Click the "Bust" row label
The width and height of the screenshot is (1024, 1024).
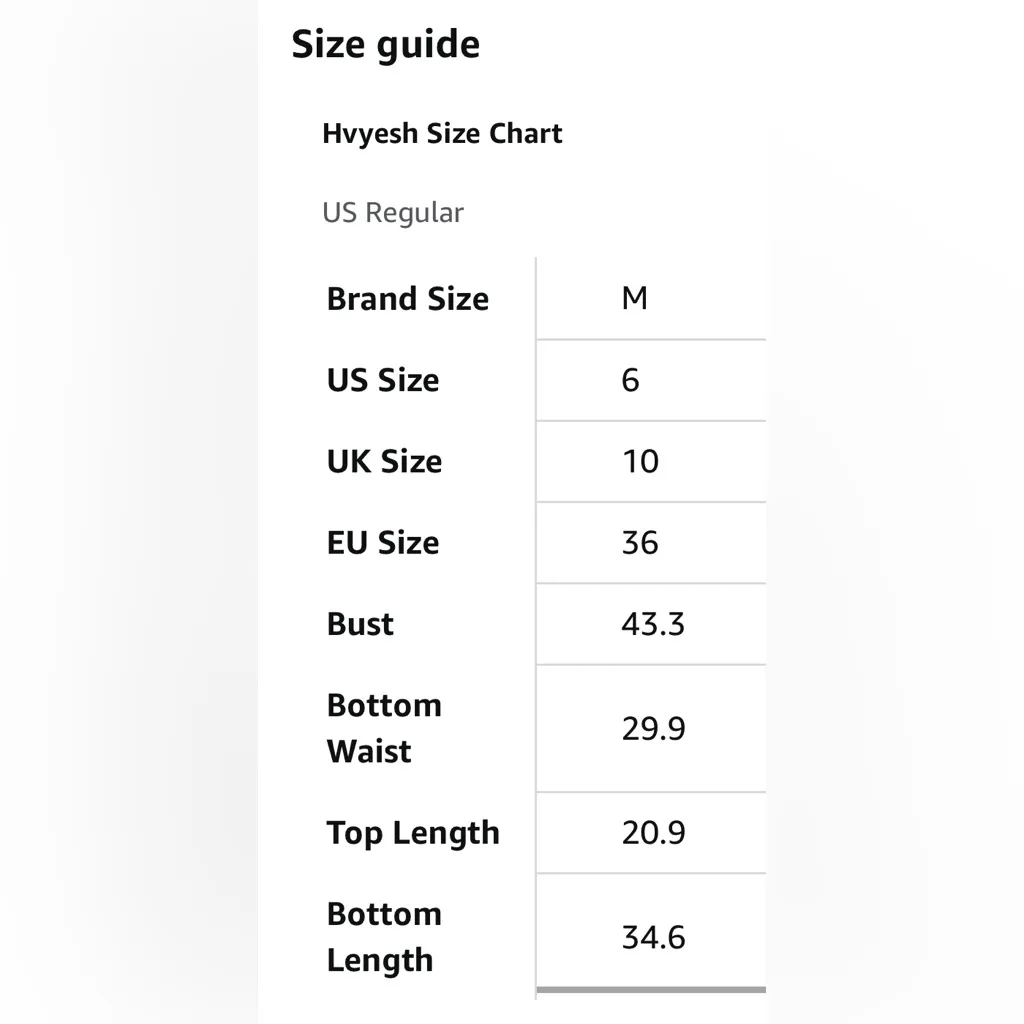pos(360,624)
